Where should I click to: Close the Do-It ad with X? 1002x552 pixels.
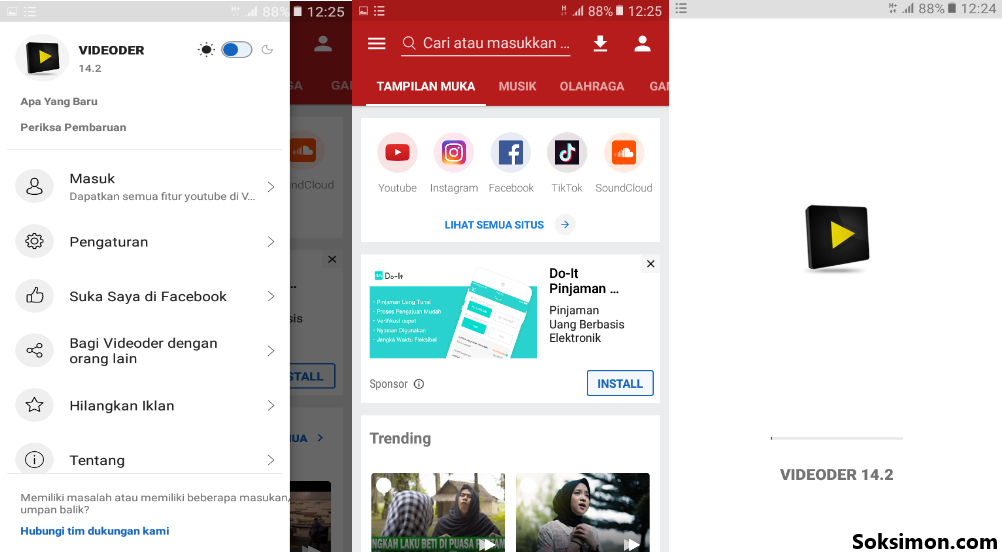[651, 264]
